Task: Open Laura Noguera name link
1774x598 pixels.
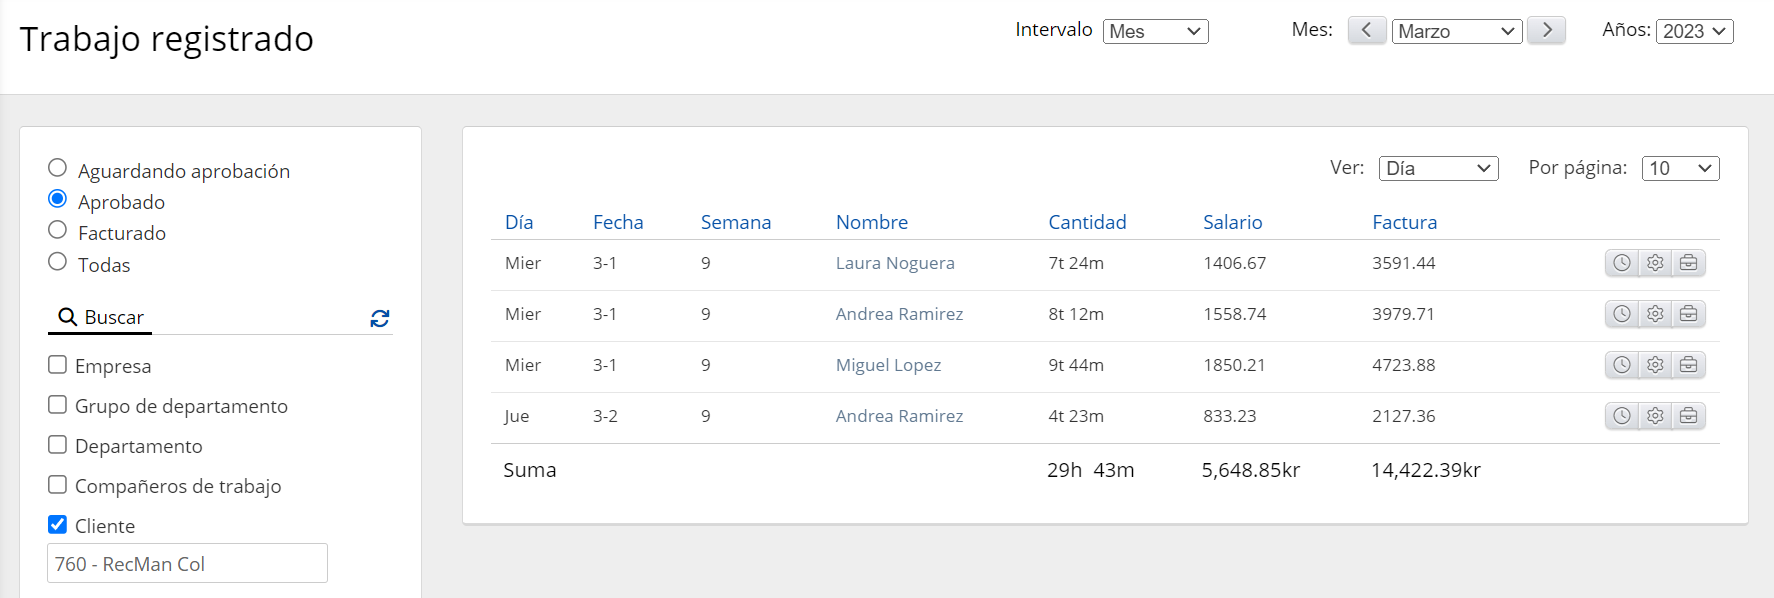Action: click(895, 263)
